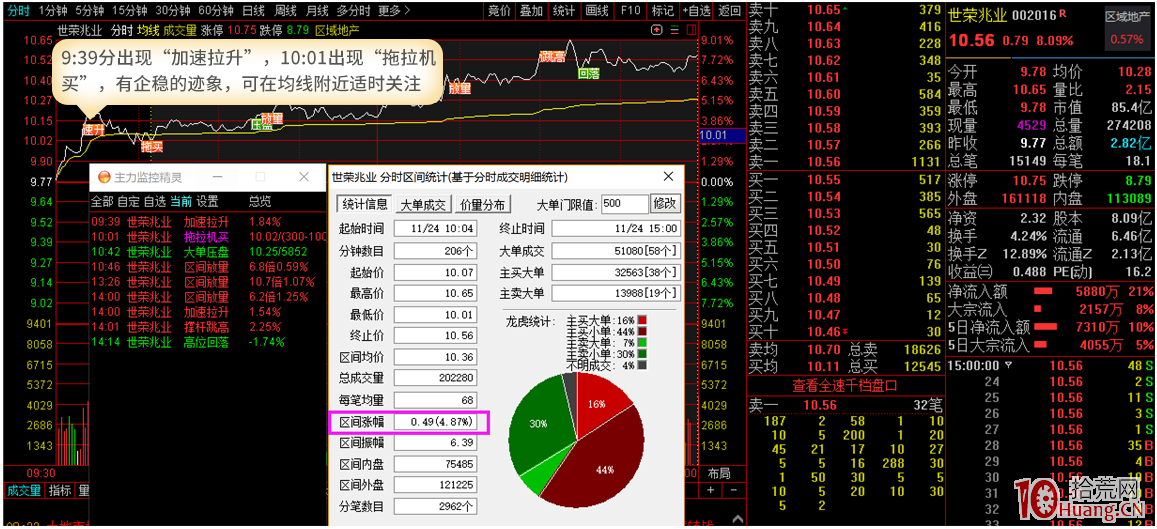Click the red arrow icon above the chart
This screenshot has width=1157, height=529.
point(657,30)
